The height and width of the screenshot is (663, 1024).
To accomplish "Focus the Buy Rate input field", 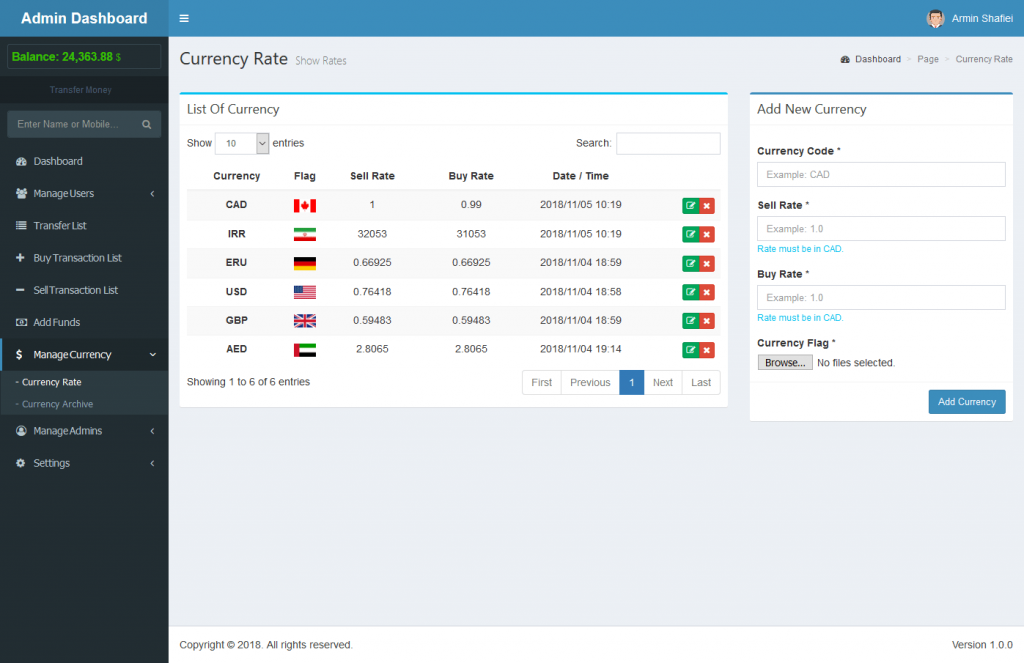I will coord(881,297).
